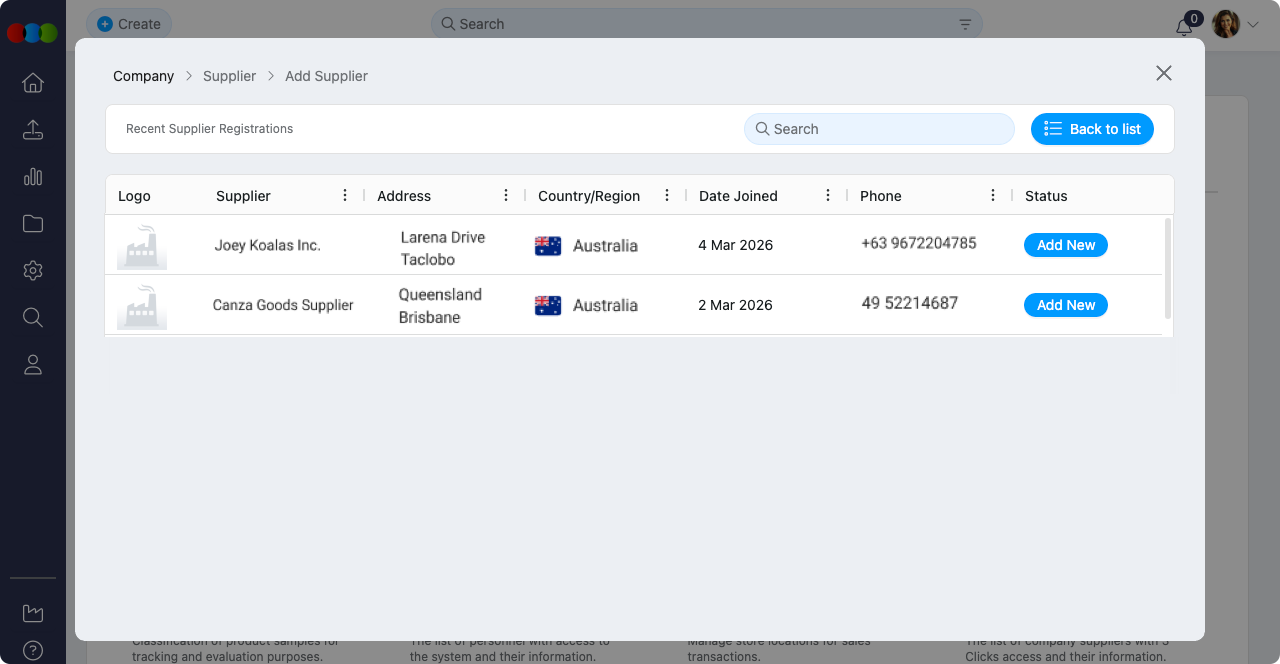This screenshot has height=664, width=1280.
Task: Click the folder icon in sidebar
Action: pos(33,224)
